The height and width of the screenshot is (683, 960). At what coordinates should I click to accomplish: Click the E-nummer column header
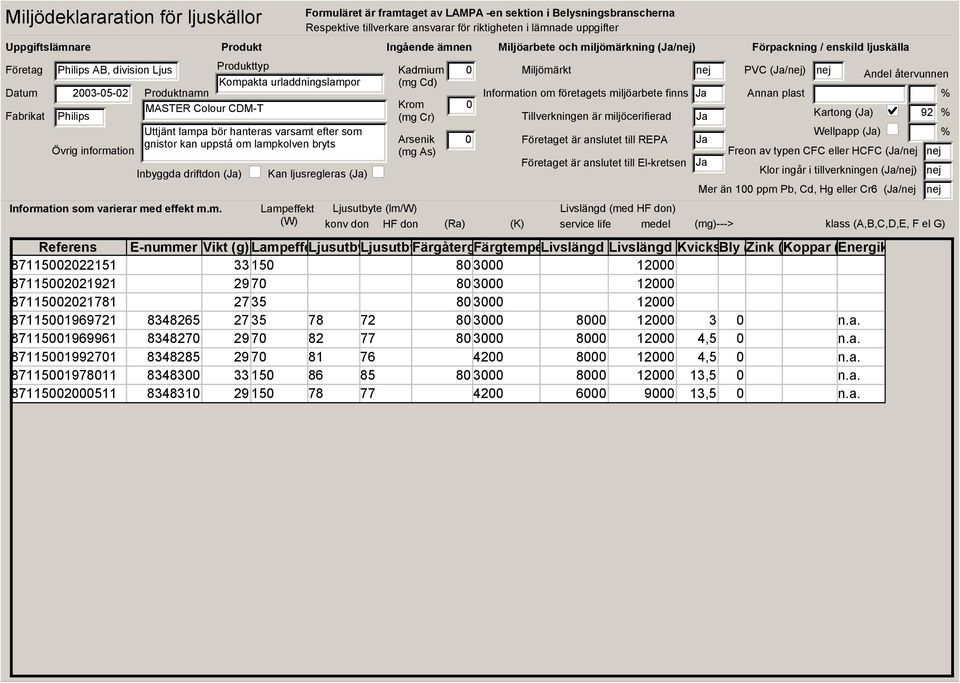point(164,247)
